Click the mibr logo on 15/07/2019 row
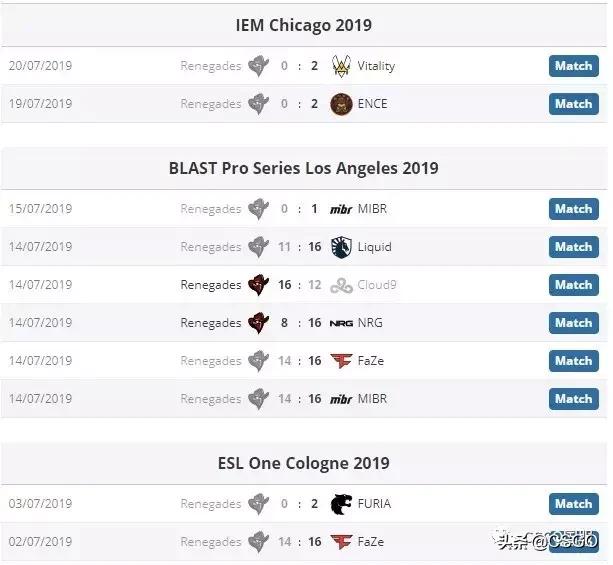The height and width of the screenshot is (565, 613). point(341,209)
